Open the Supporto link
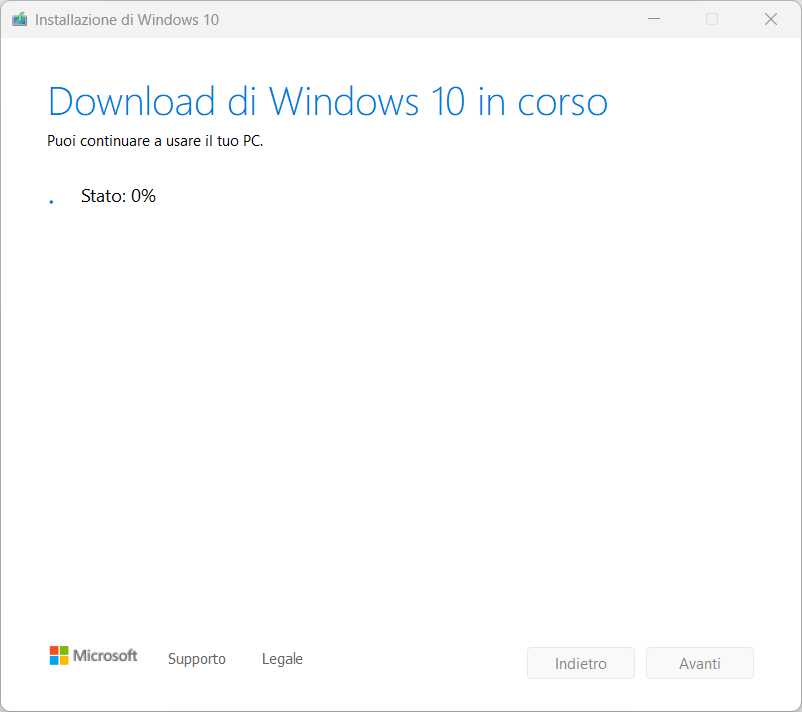The height and width of the screenshot is (712, 802). [x=197, y=659]
